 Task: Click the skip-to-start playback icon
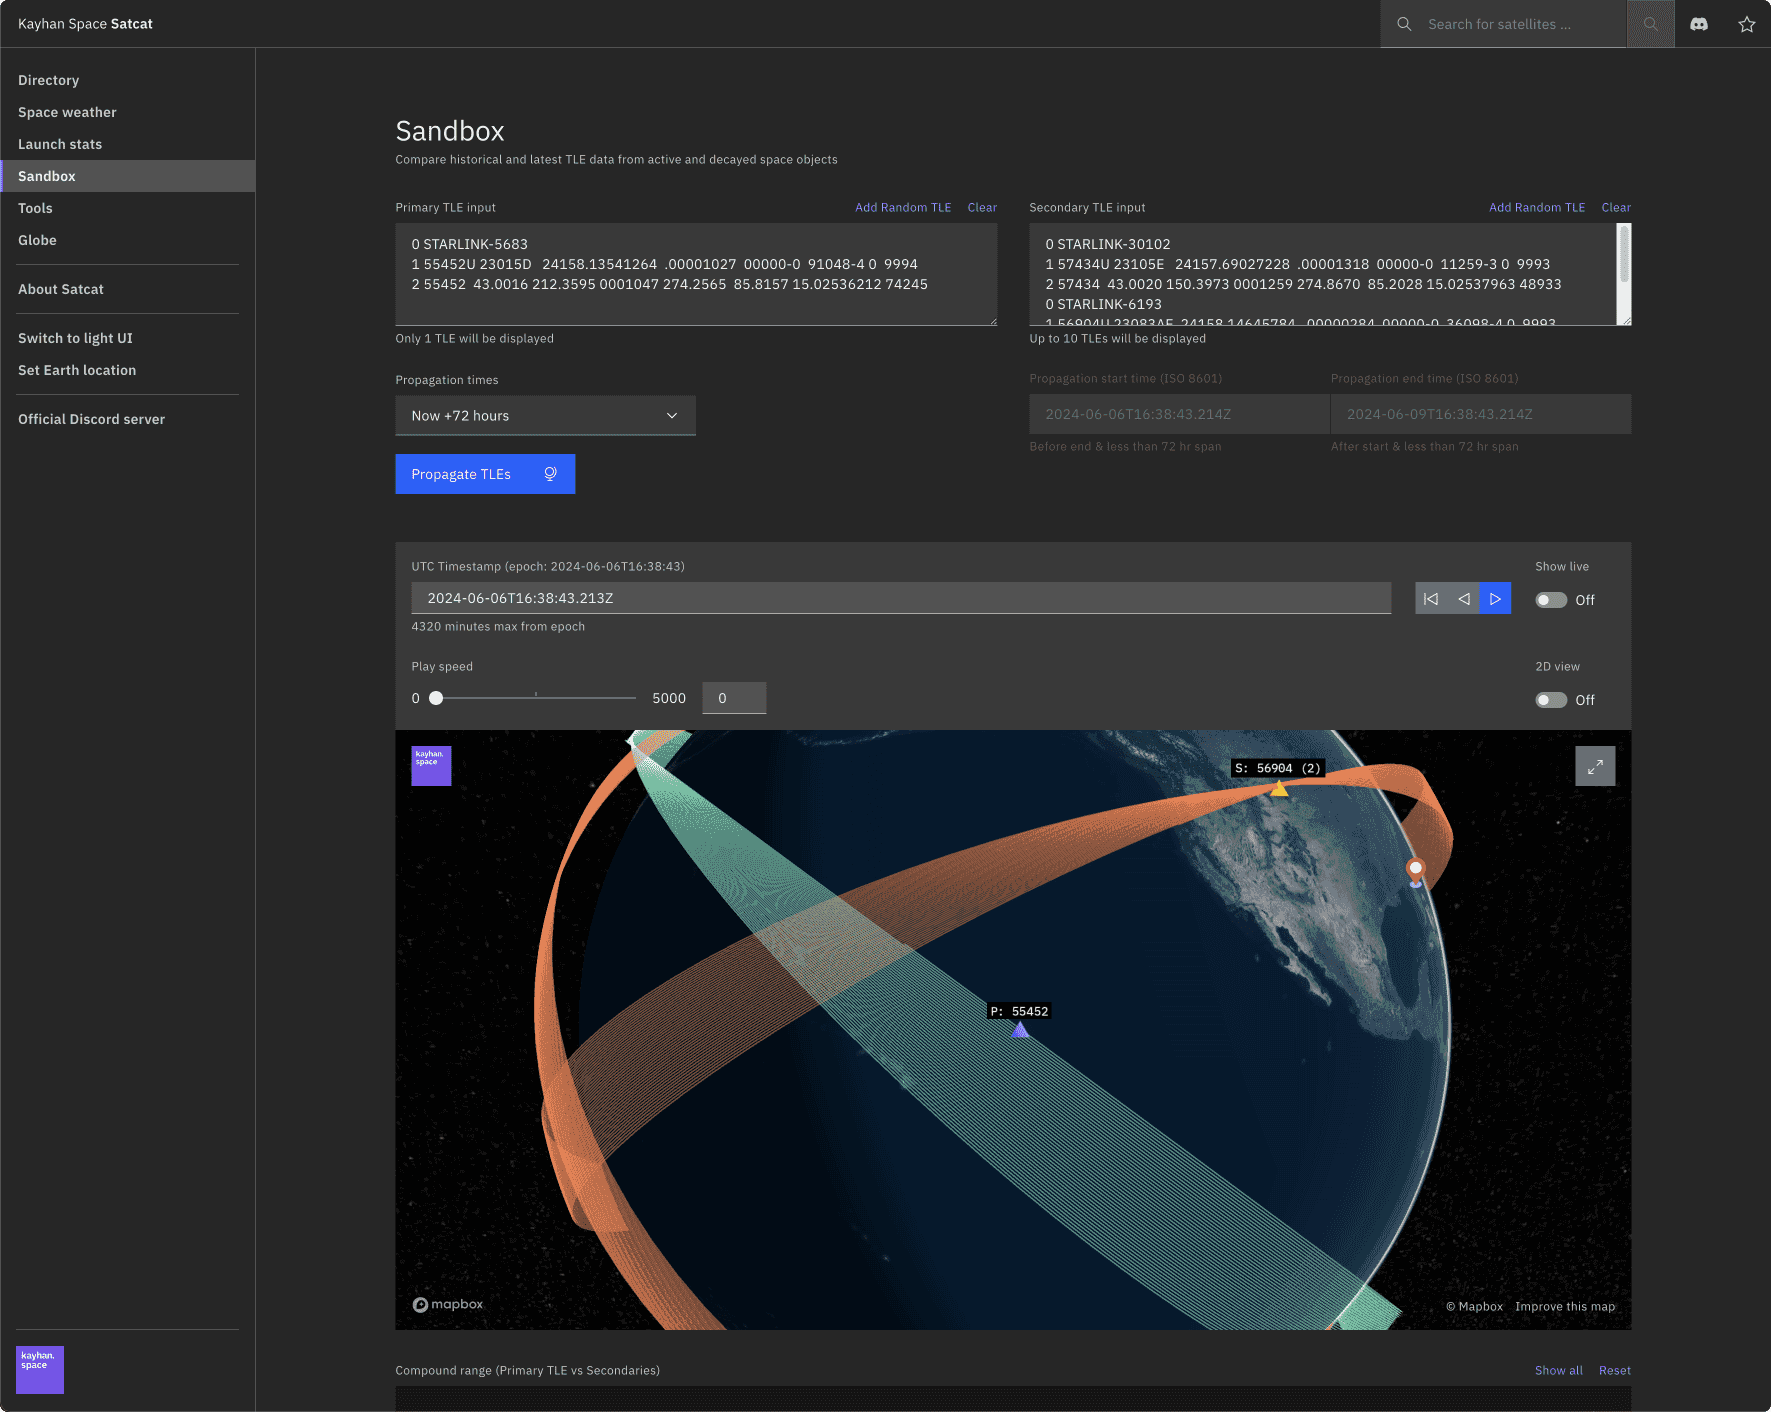1431,598
